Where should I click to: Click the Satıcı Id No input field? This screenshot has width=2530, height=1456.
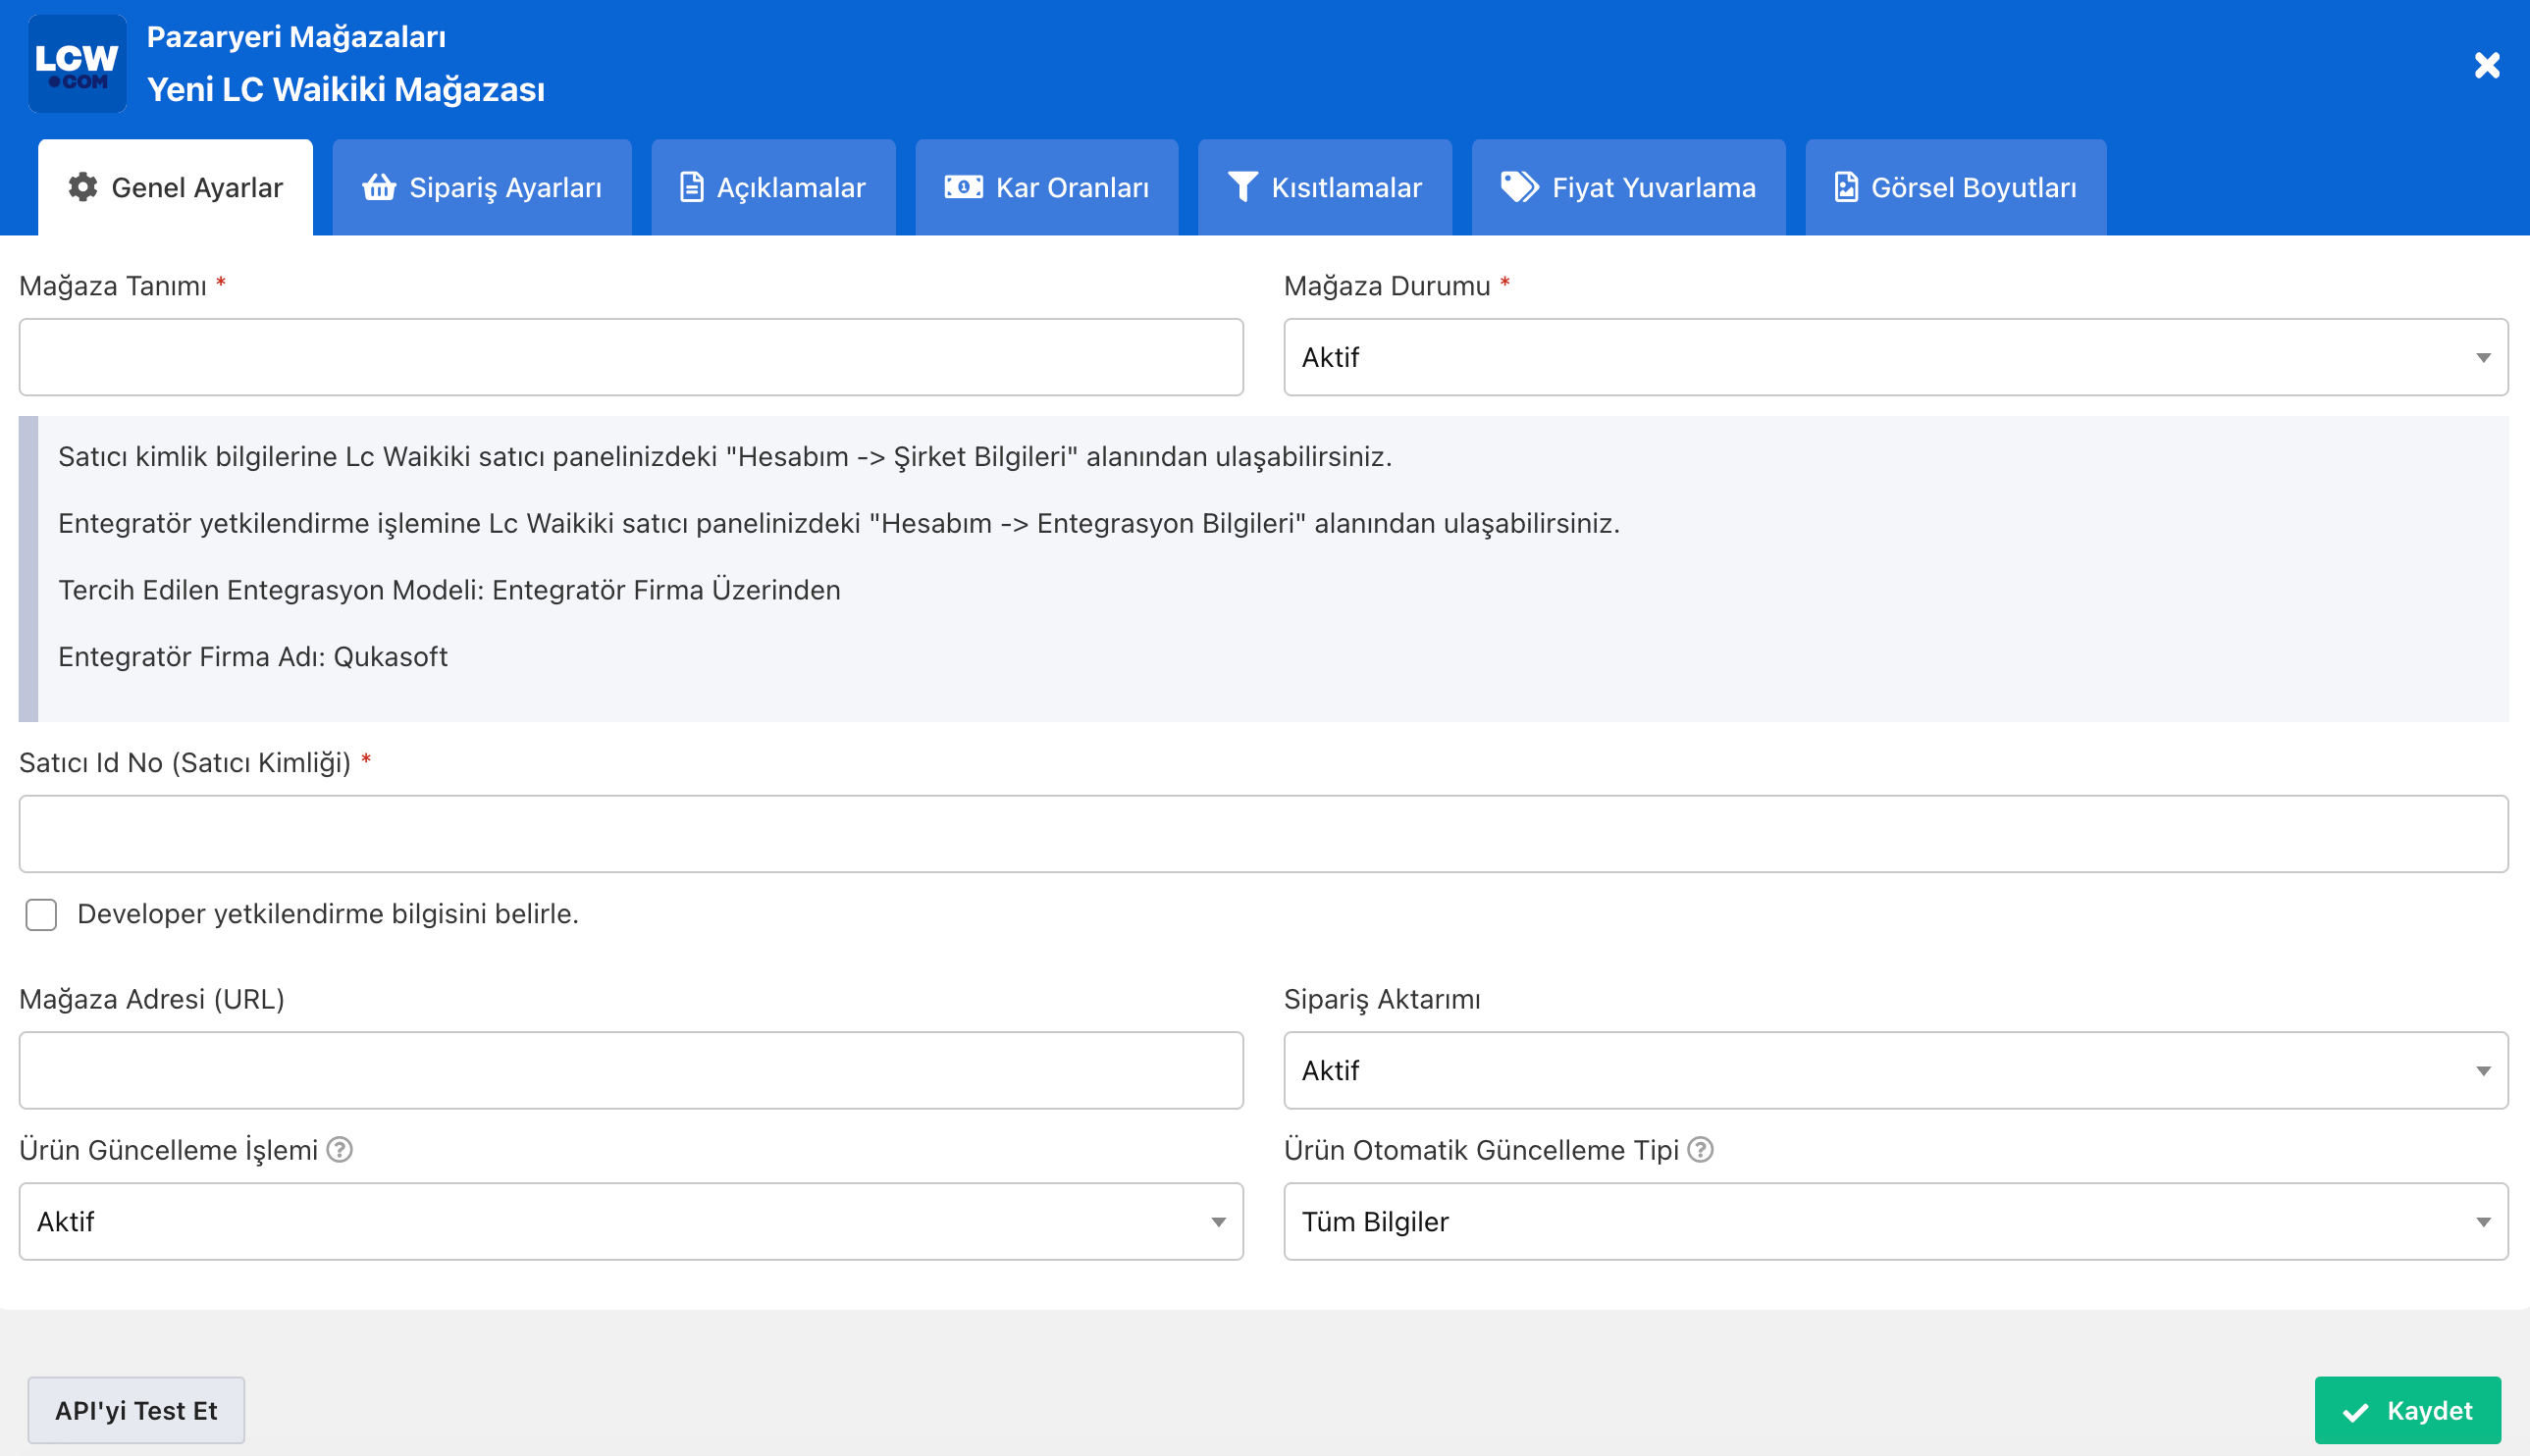1263,833
